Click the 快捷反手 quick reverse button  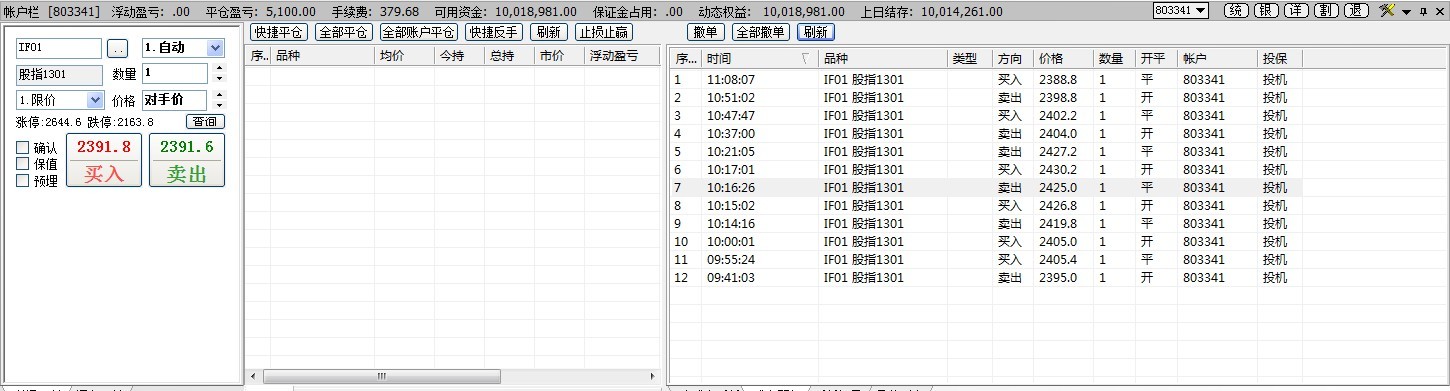pos(494,32)
